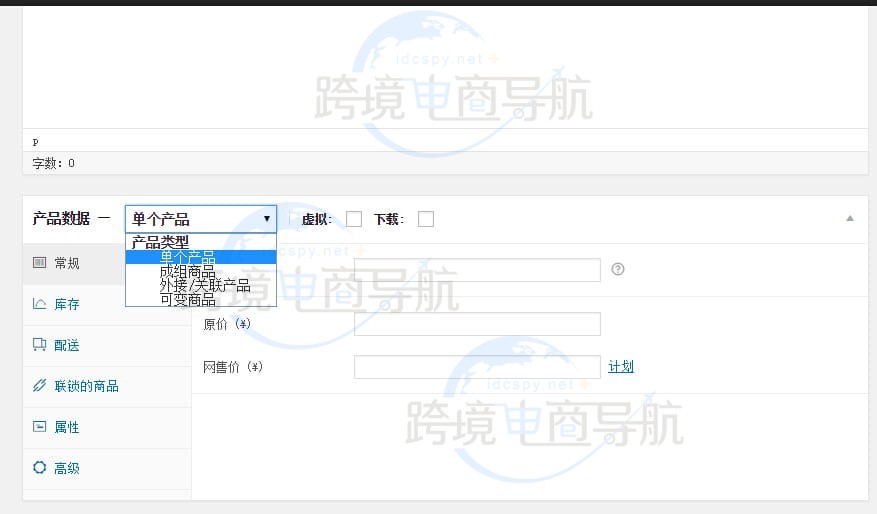Click the 配送 truck icon
The height and width of the screenshot is (514, 877).
coord(39,345)
